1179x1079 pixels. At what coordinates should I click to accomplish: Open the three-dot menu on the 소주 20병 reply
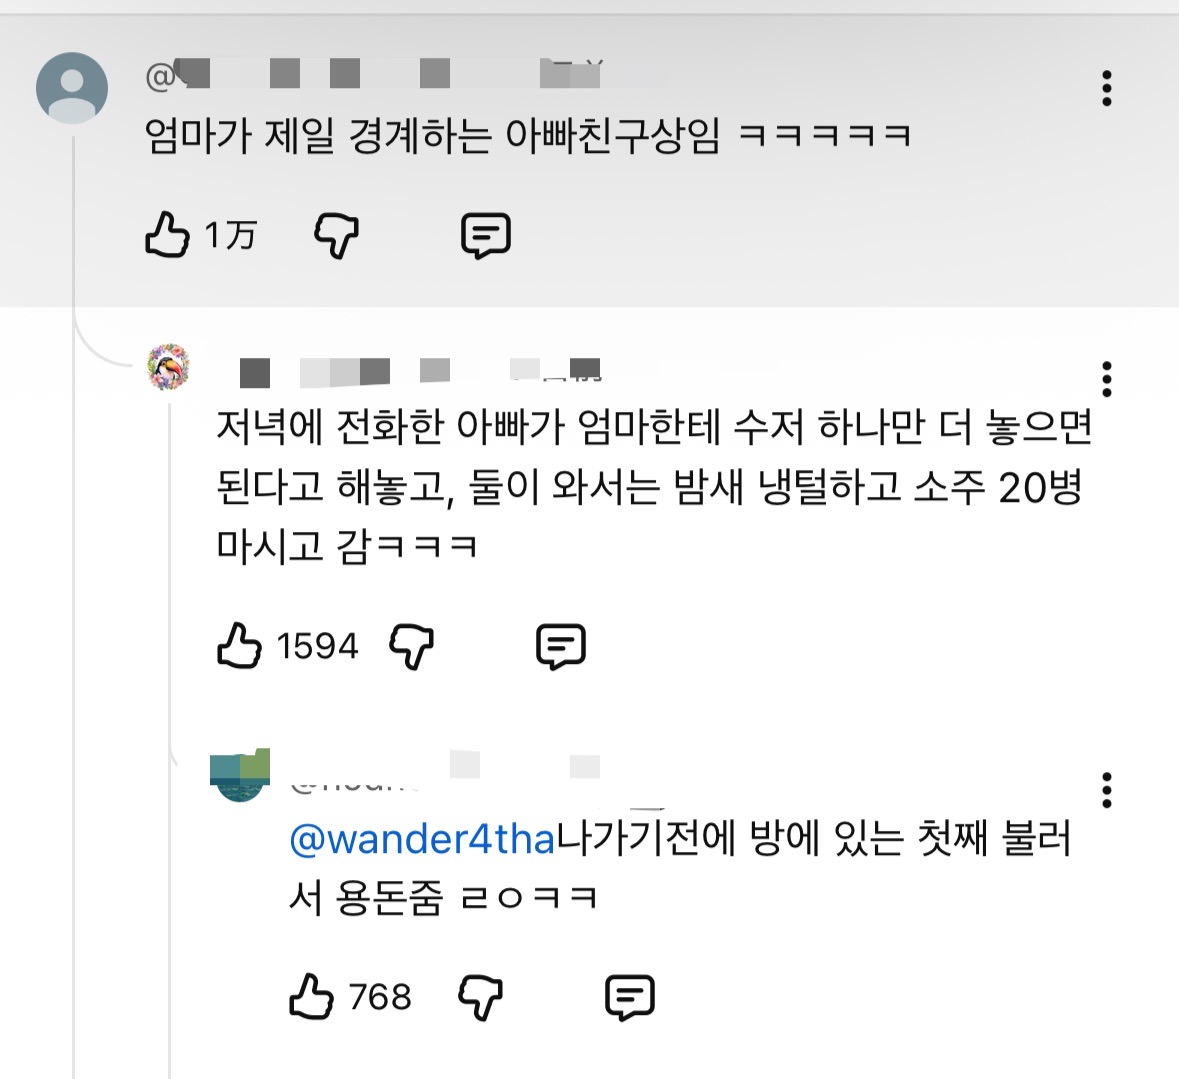pos(1106,379)
